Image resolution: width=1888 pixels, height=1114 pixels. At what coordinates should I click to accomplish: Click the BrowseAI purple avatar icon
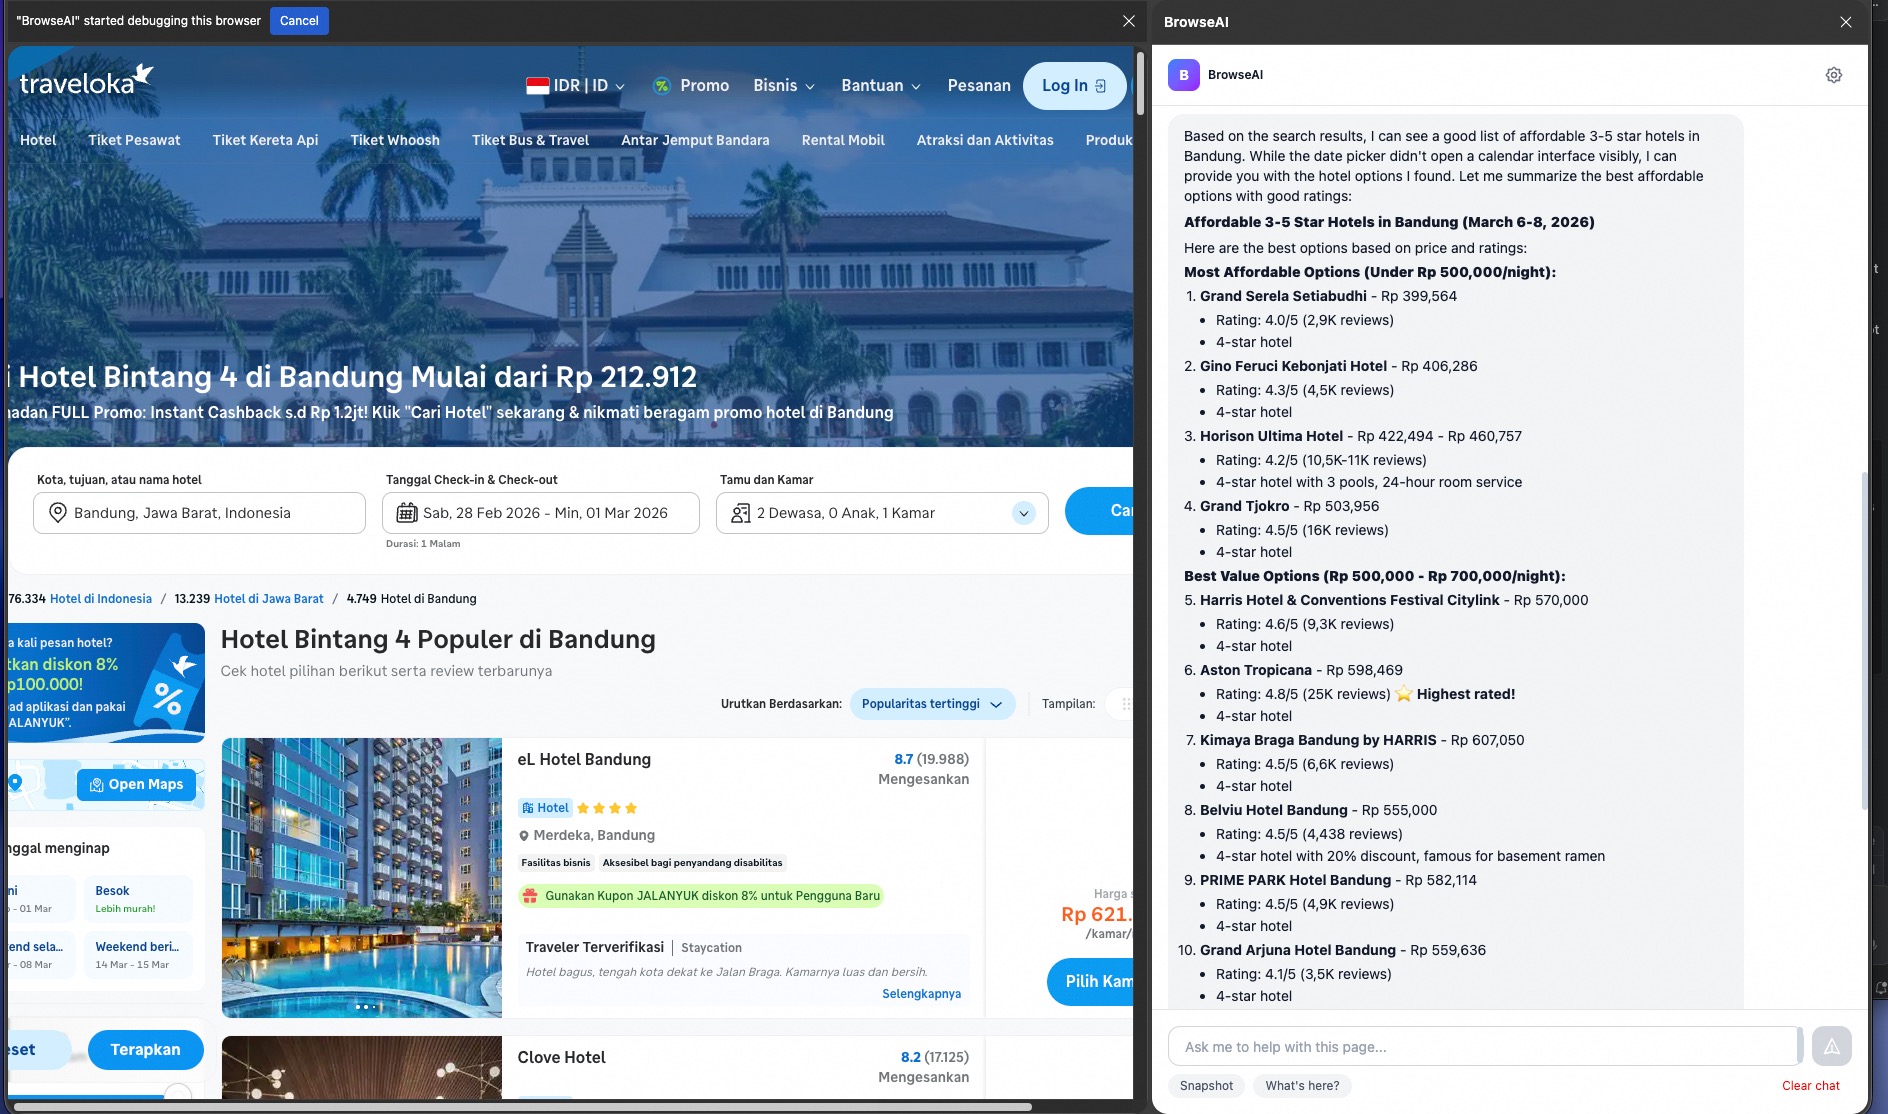click(x=1183, y=75)
